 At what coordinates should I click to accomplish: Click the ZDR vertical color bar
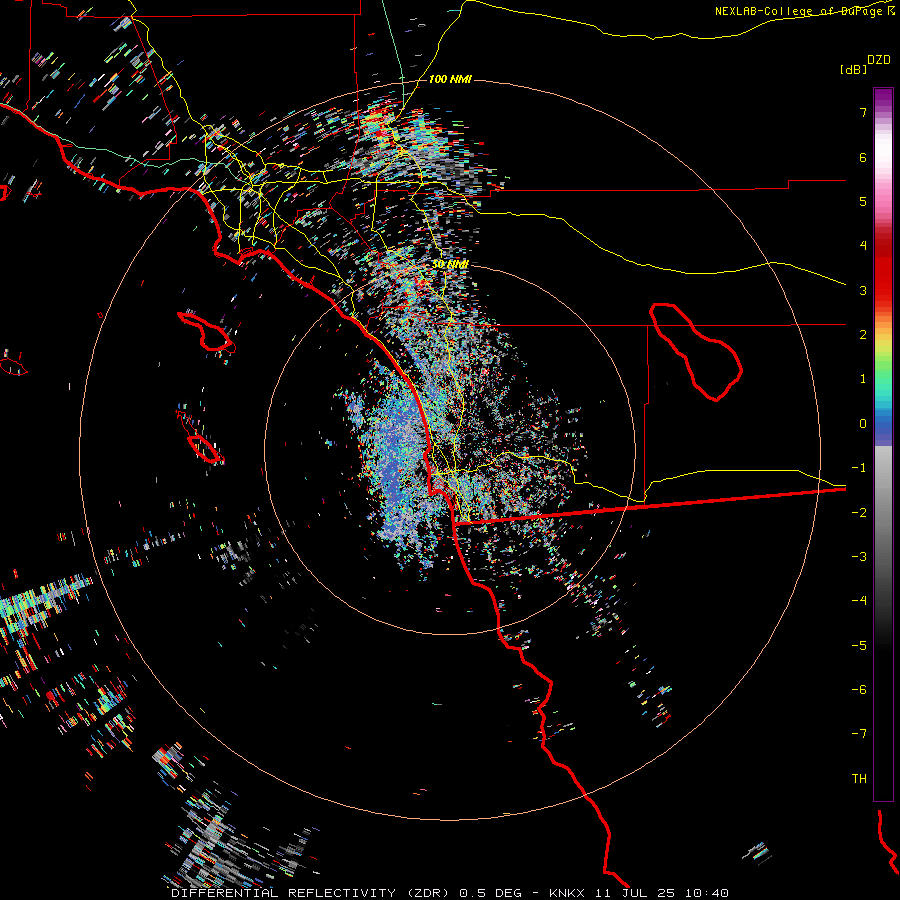coord(883,444)
